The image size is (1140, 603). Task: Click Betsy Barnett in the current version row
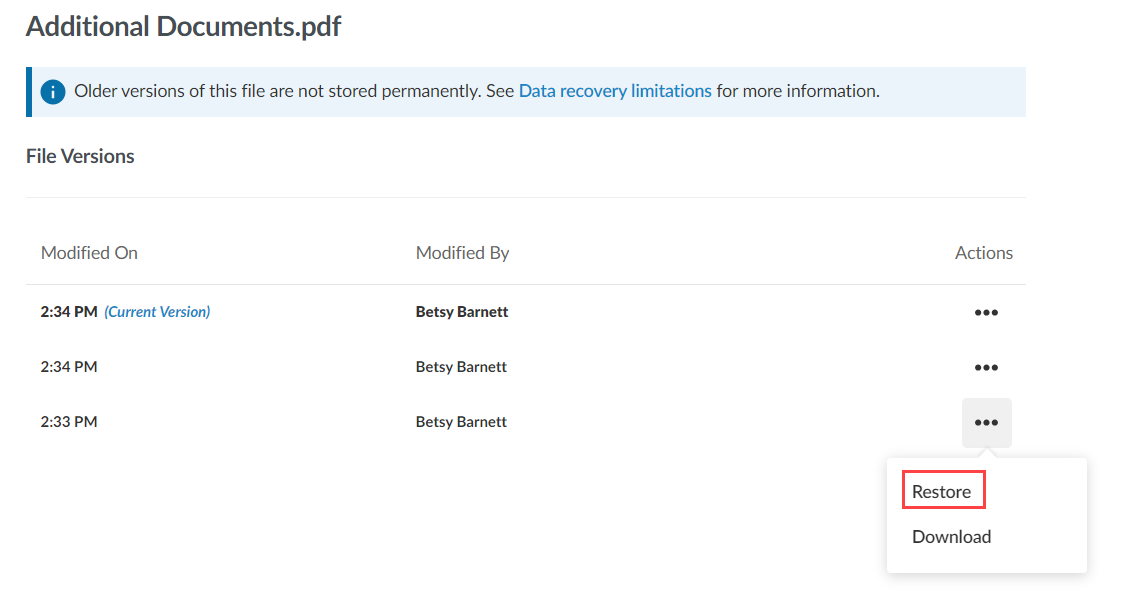(x=461, y=311)
